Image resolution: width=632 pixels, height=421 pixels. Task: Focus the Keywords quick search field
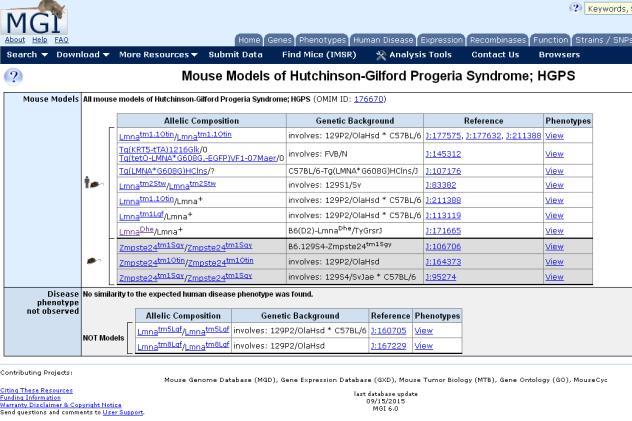point(608,8)
